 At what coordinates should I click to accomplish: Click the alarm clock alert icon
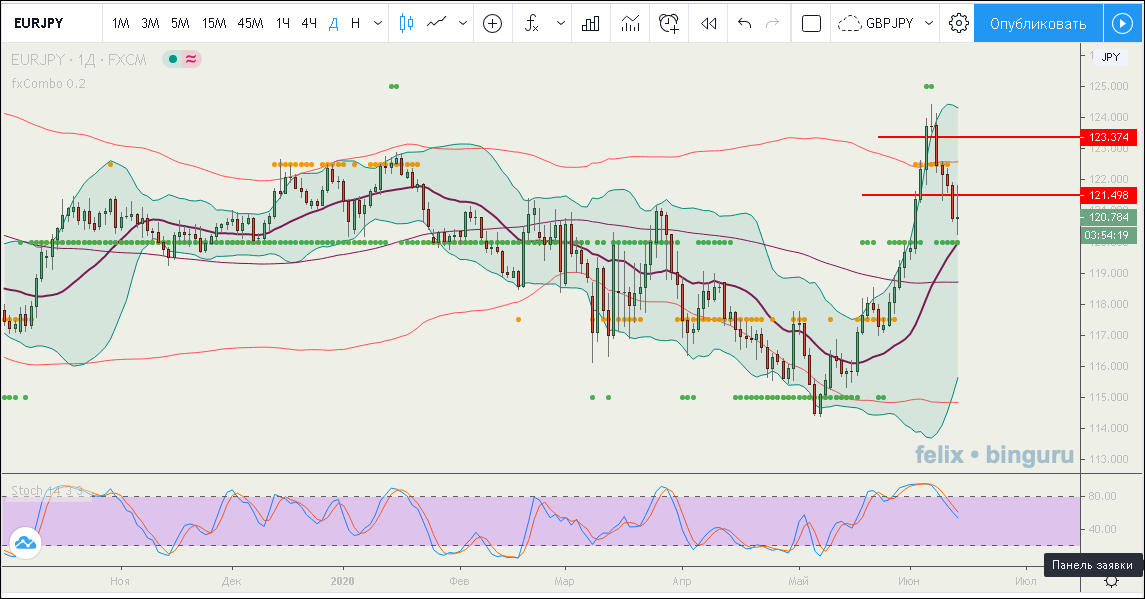click(669, 23)
